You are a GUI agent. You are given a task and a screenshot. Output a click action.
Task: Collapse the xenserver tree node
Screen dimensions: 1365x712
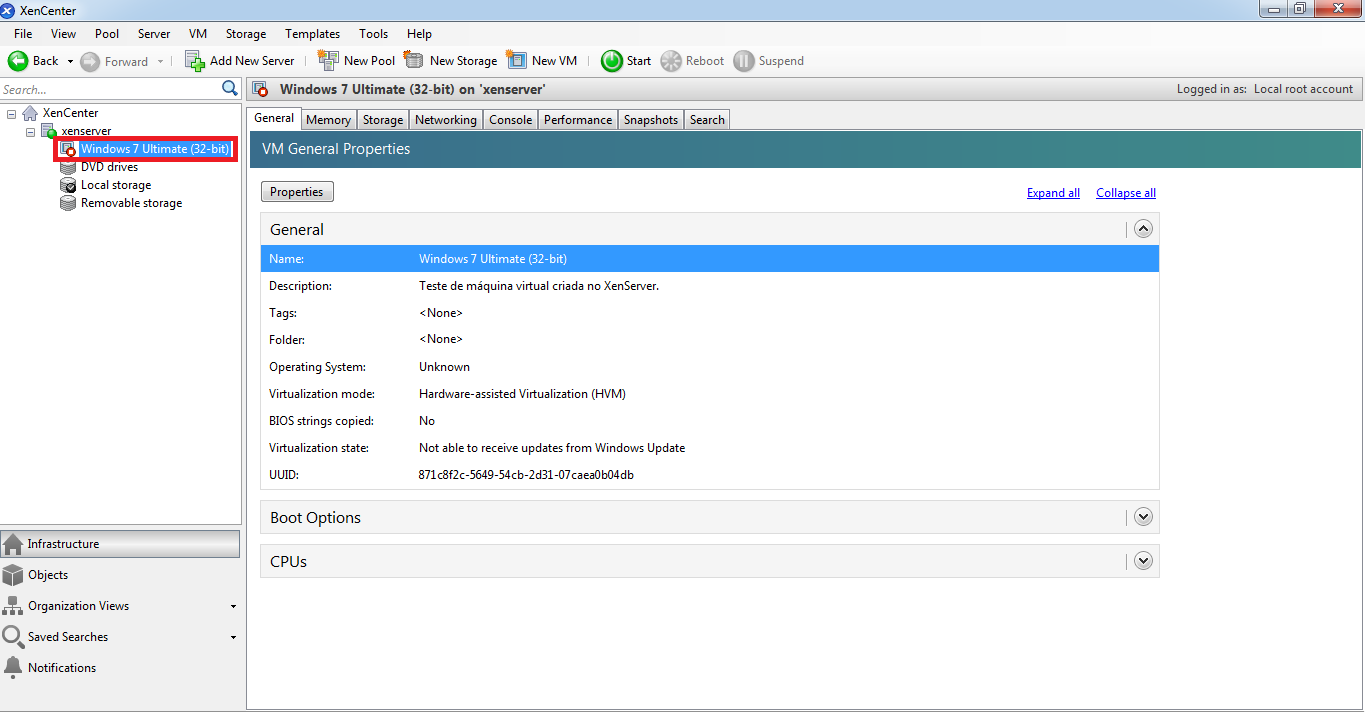pos(30,131)
